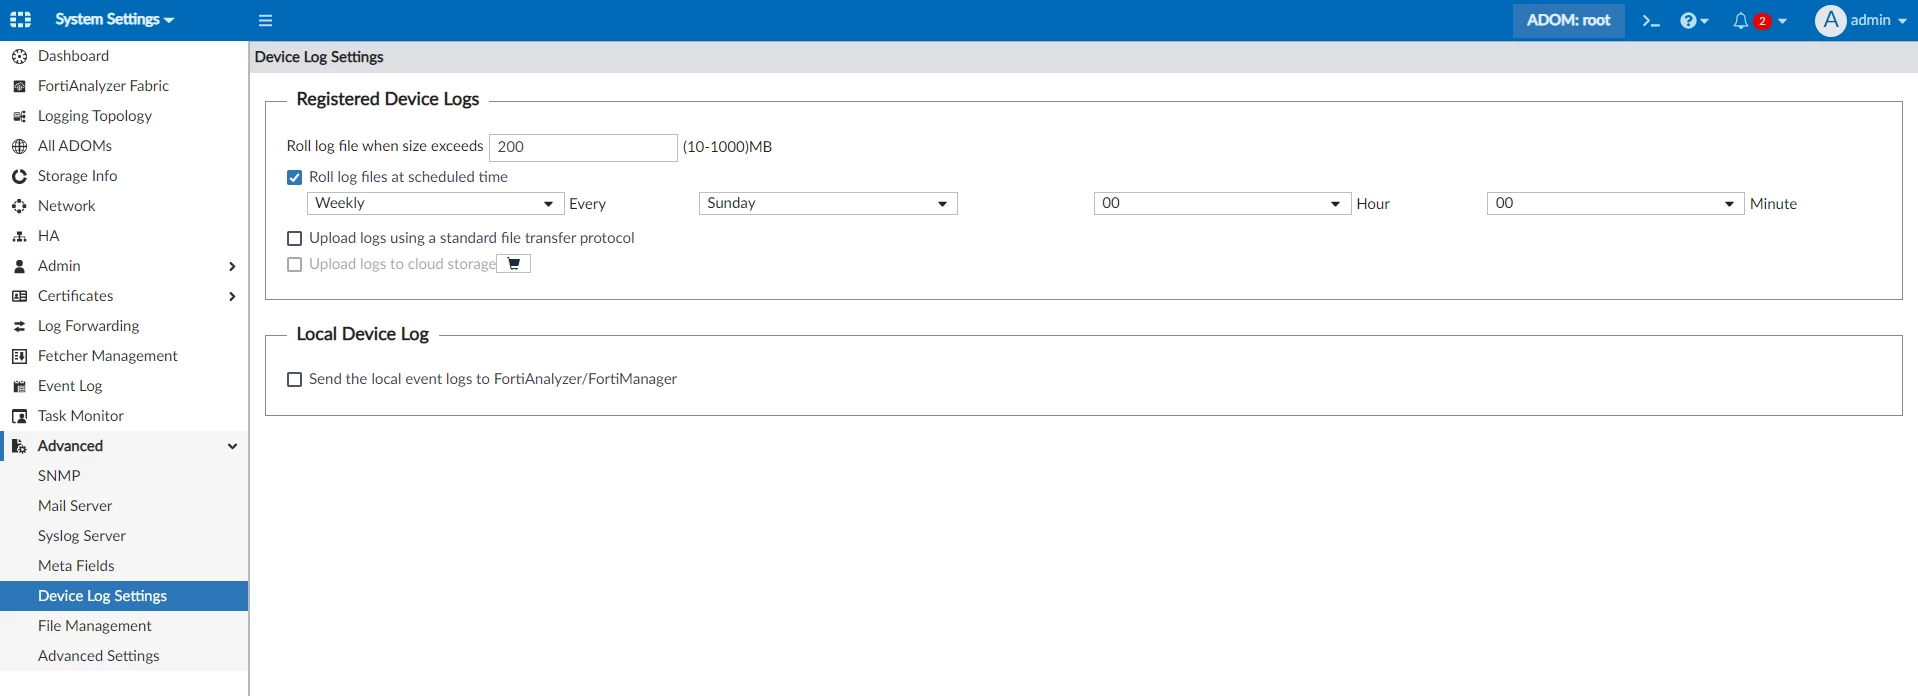This screenshot has height=696, width=1918.
Task: Open the help question mark menu
Action: (x=1694, y=20)
